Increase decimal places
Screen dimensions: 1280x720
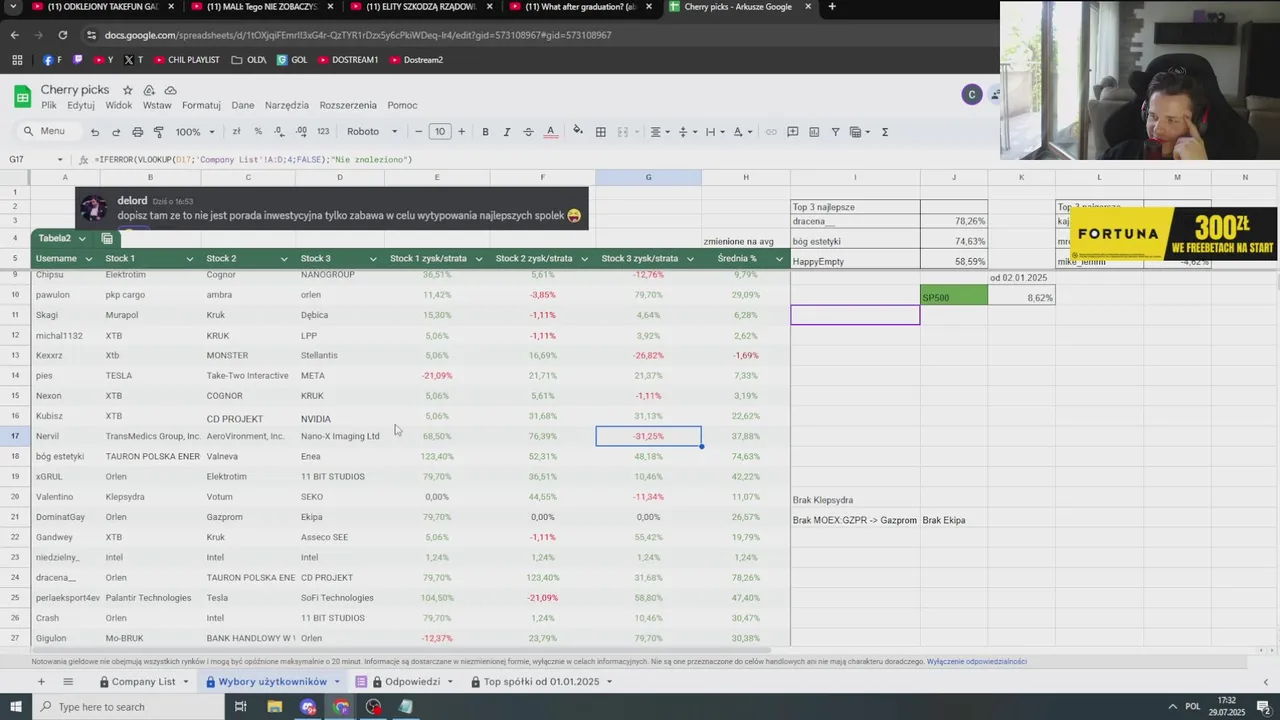coord(300,132)
